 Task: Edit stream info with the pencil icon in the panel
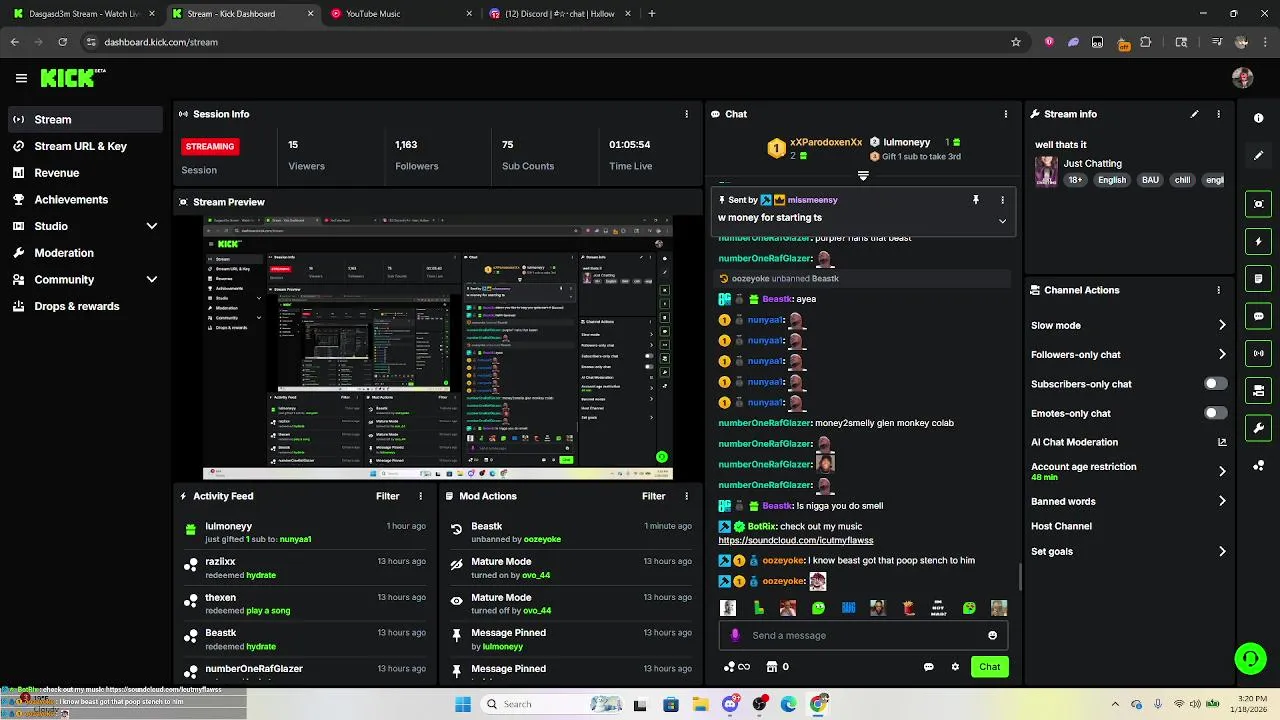point(1194,114)
